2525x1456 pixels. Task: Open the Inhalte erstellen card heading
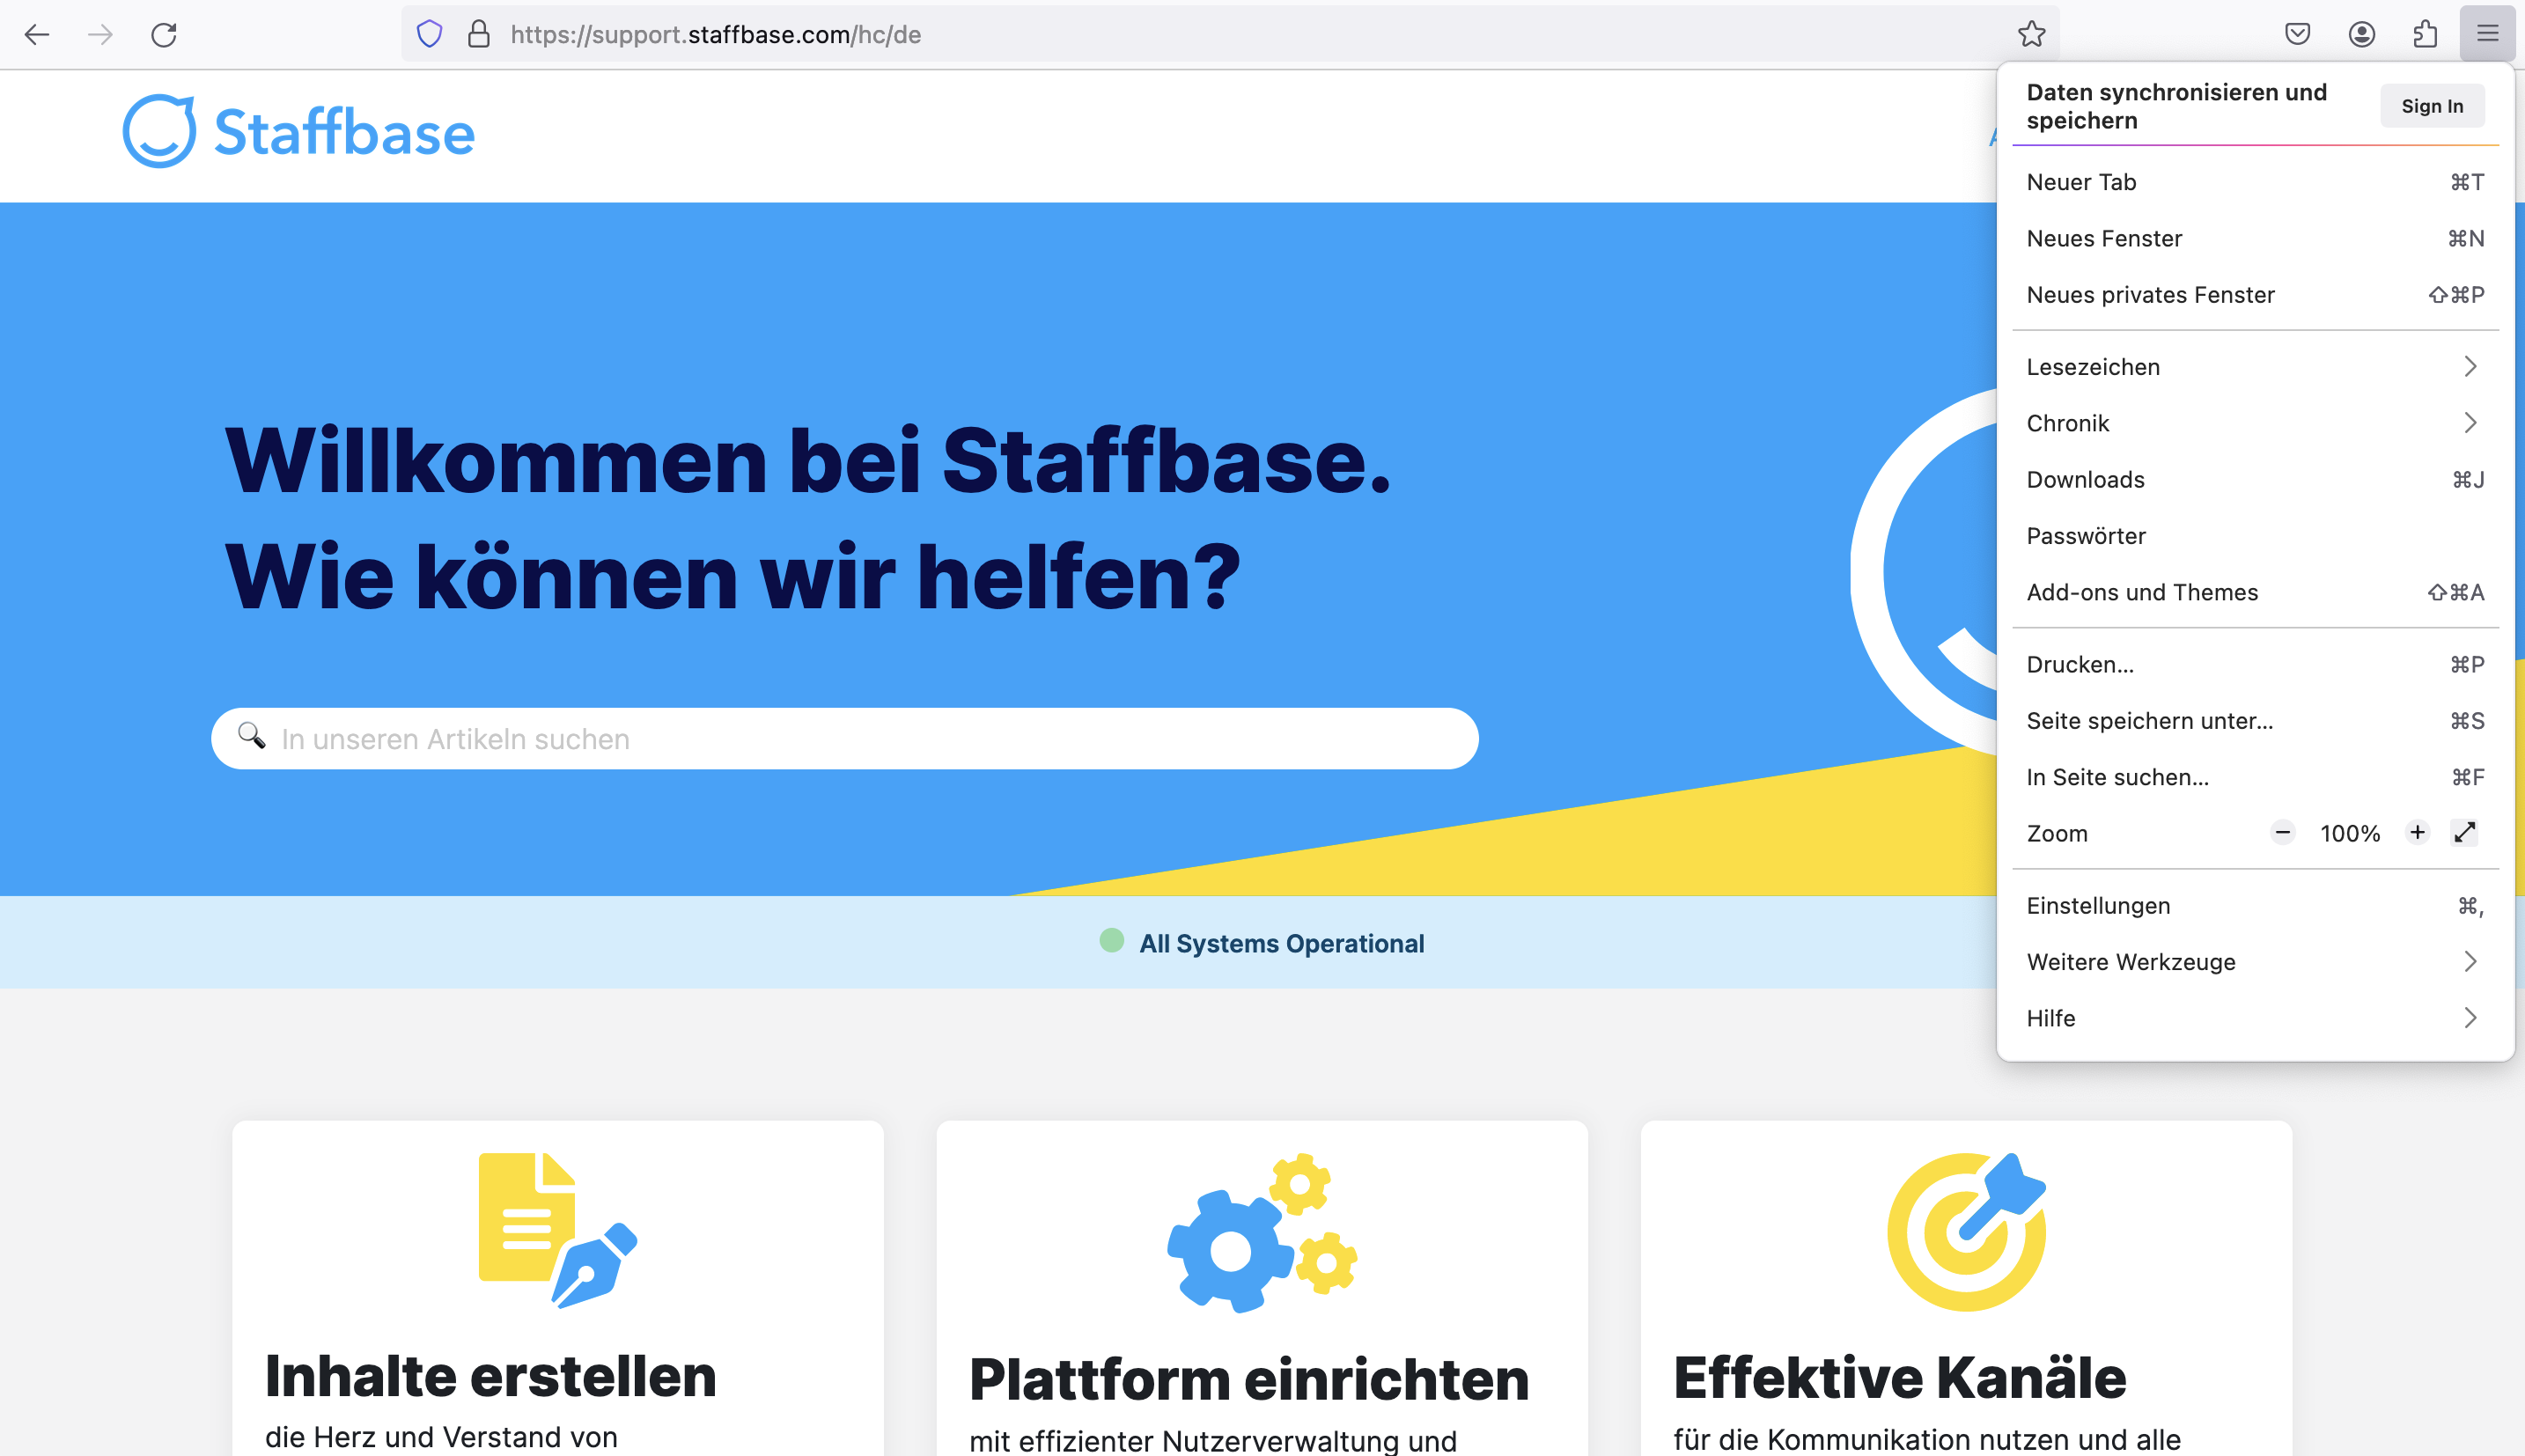pyautogui.click(x=490, y=1375)
